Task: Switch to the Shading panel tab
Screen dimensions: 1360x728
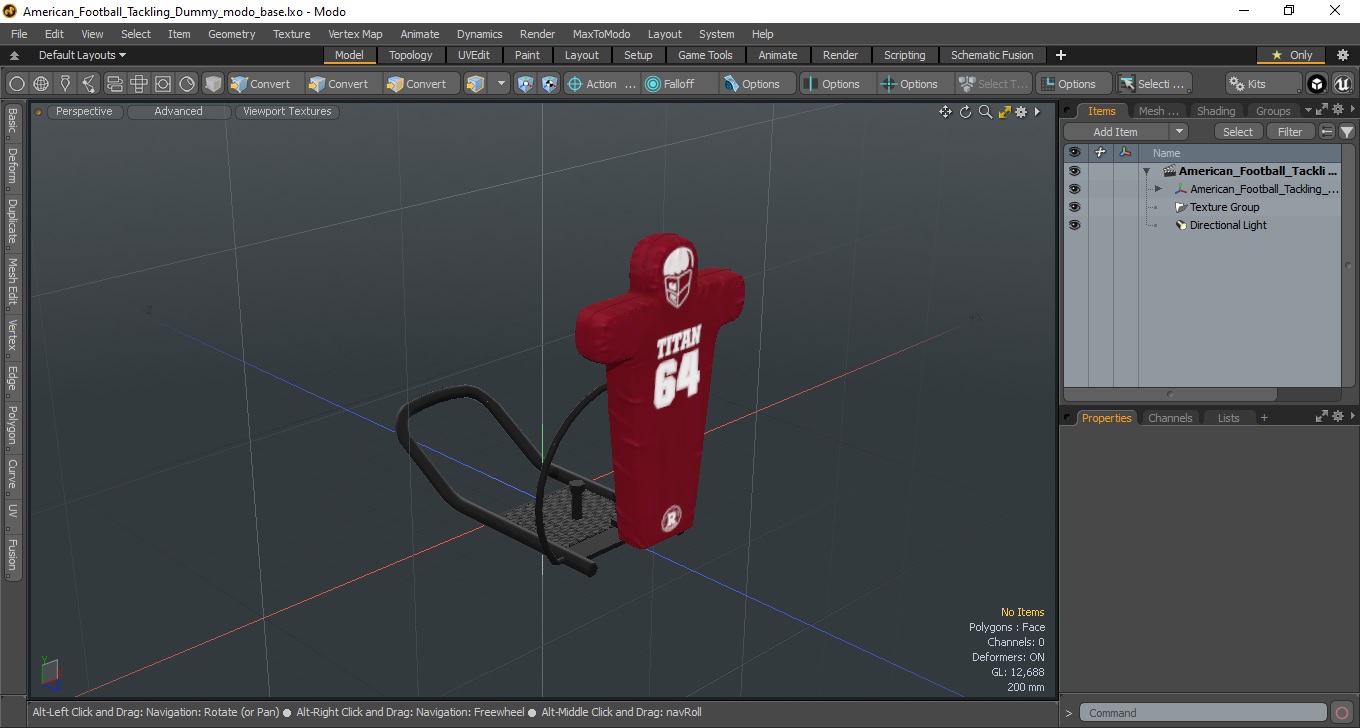Action: pos(1216,111)
